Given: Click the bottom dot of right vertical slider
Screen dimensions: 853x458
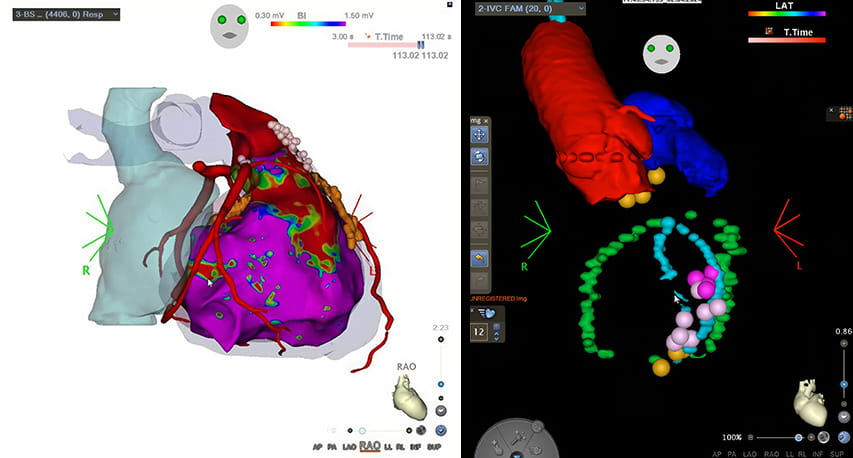Looking at the screenshot, I should tap(844, 404).
